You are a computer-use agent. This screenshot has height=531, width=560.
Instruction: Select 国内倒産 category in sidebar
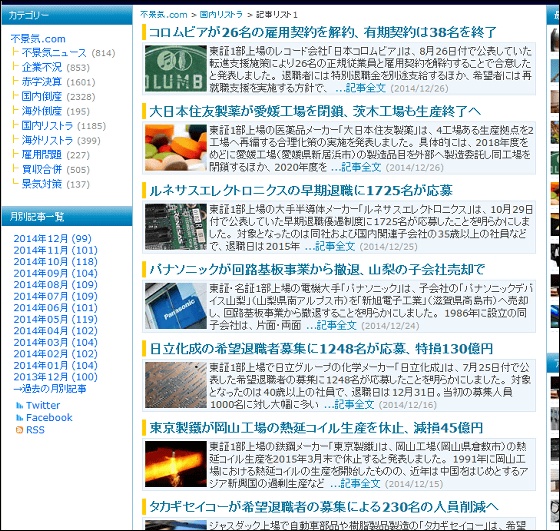point(41,96)
